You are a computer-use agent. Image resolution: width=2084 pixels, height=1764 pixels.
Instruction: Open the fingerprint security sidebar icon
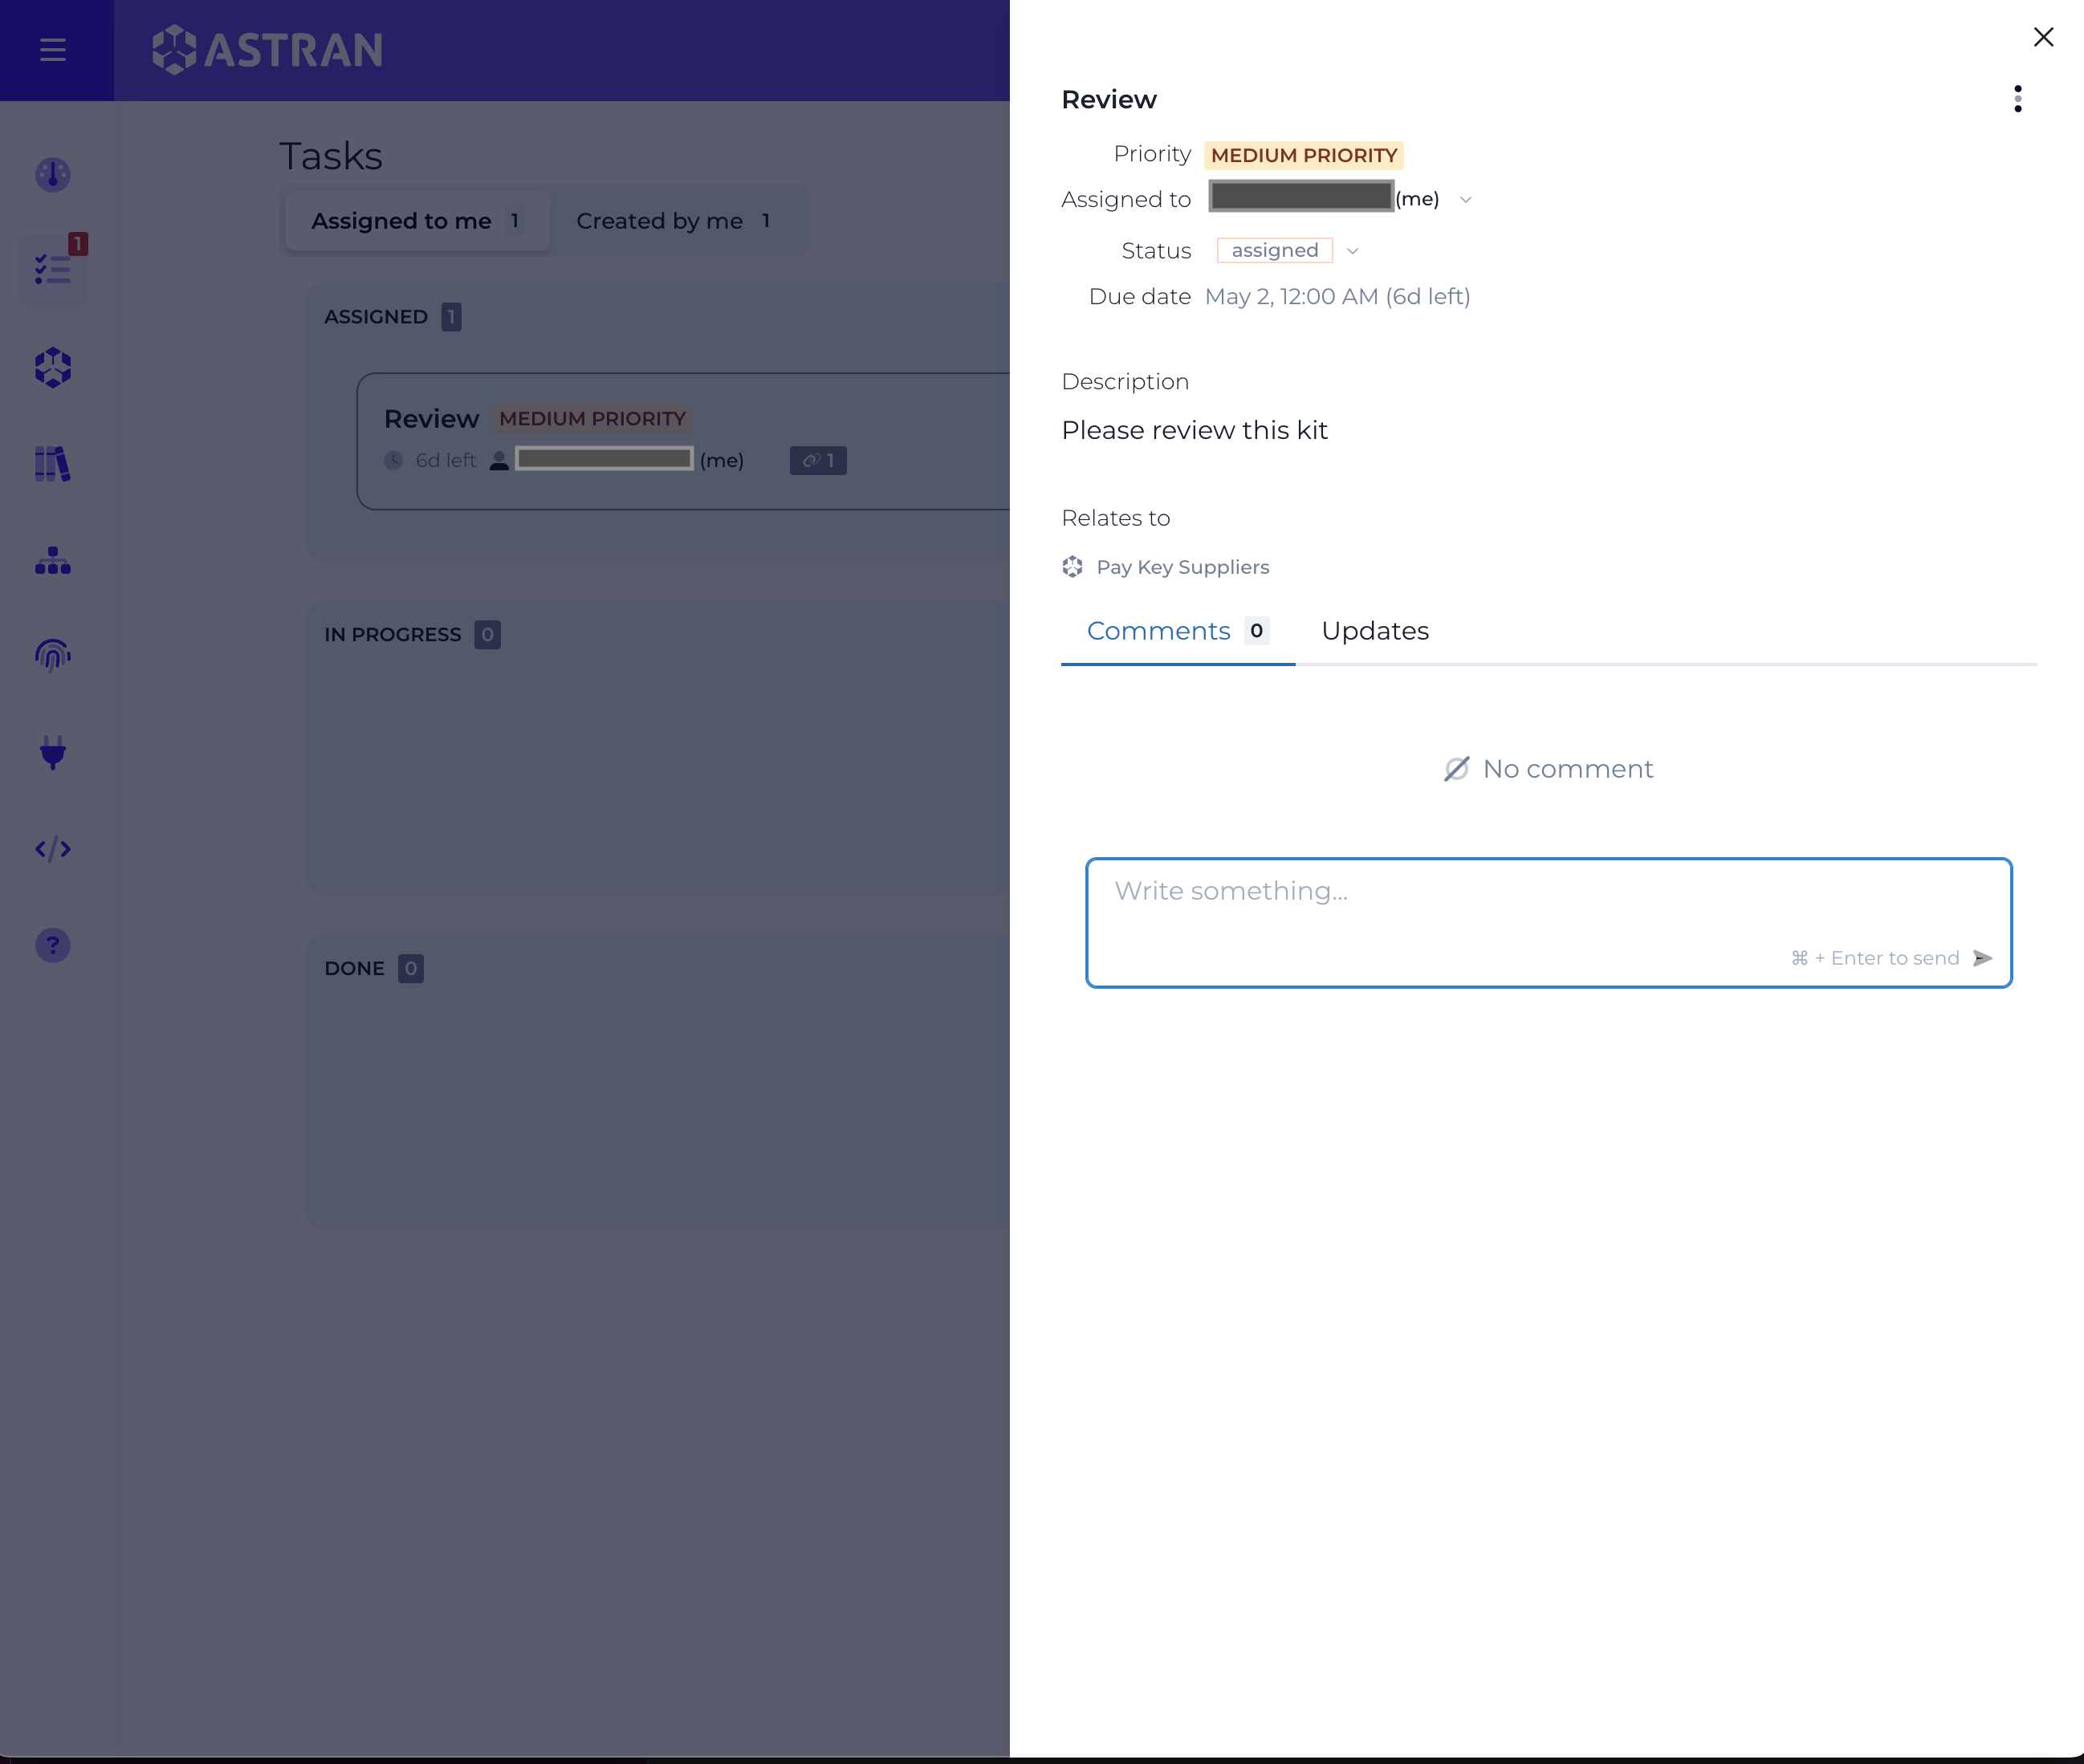pos(53,656)
